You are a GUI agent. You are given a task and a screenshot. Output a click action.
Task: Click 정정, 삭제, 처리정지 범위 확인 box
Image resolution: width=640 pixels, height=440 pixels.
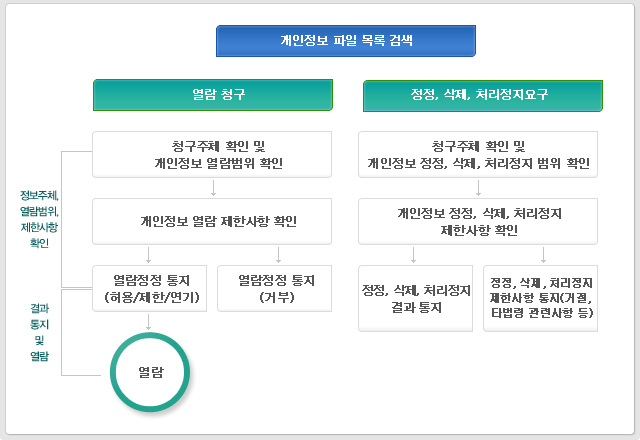coord(478,154)
